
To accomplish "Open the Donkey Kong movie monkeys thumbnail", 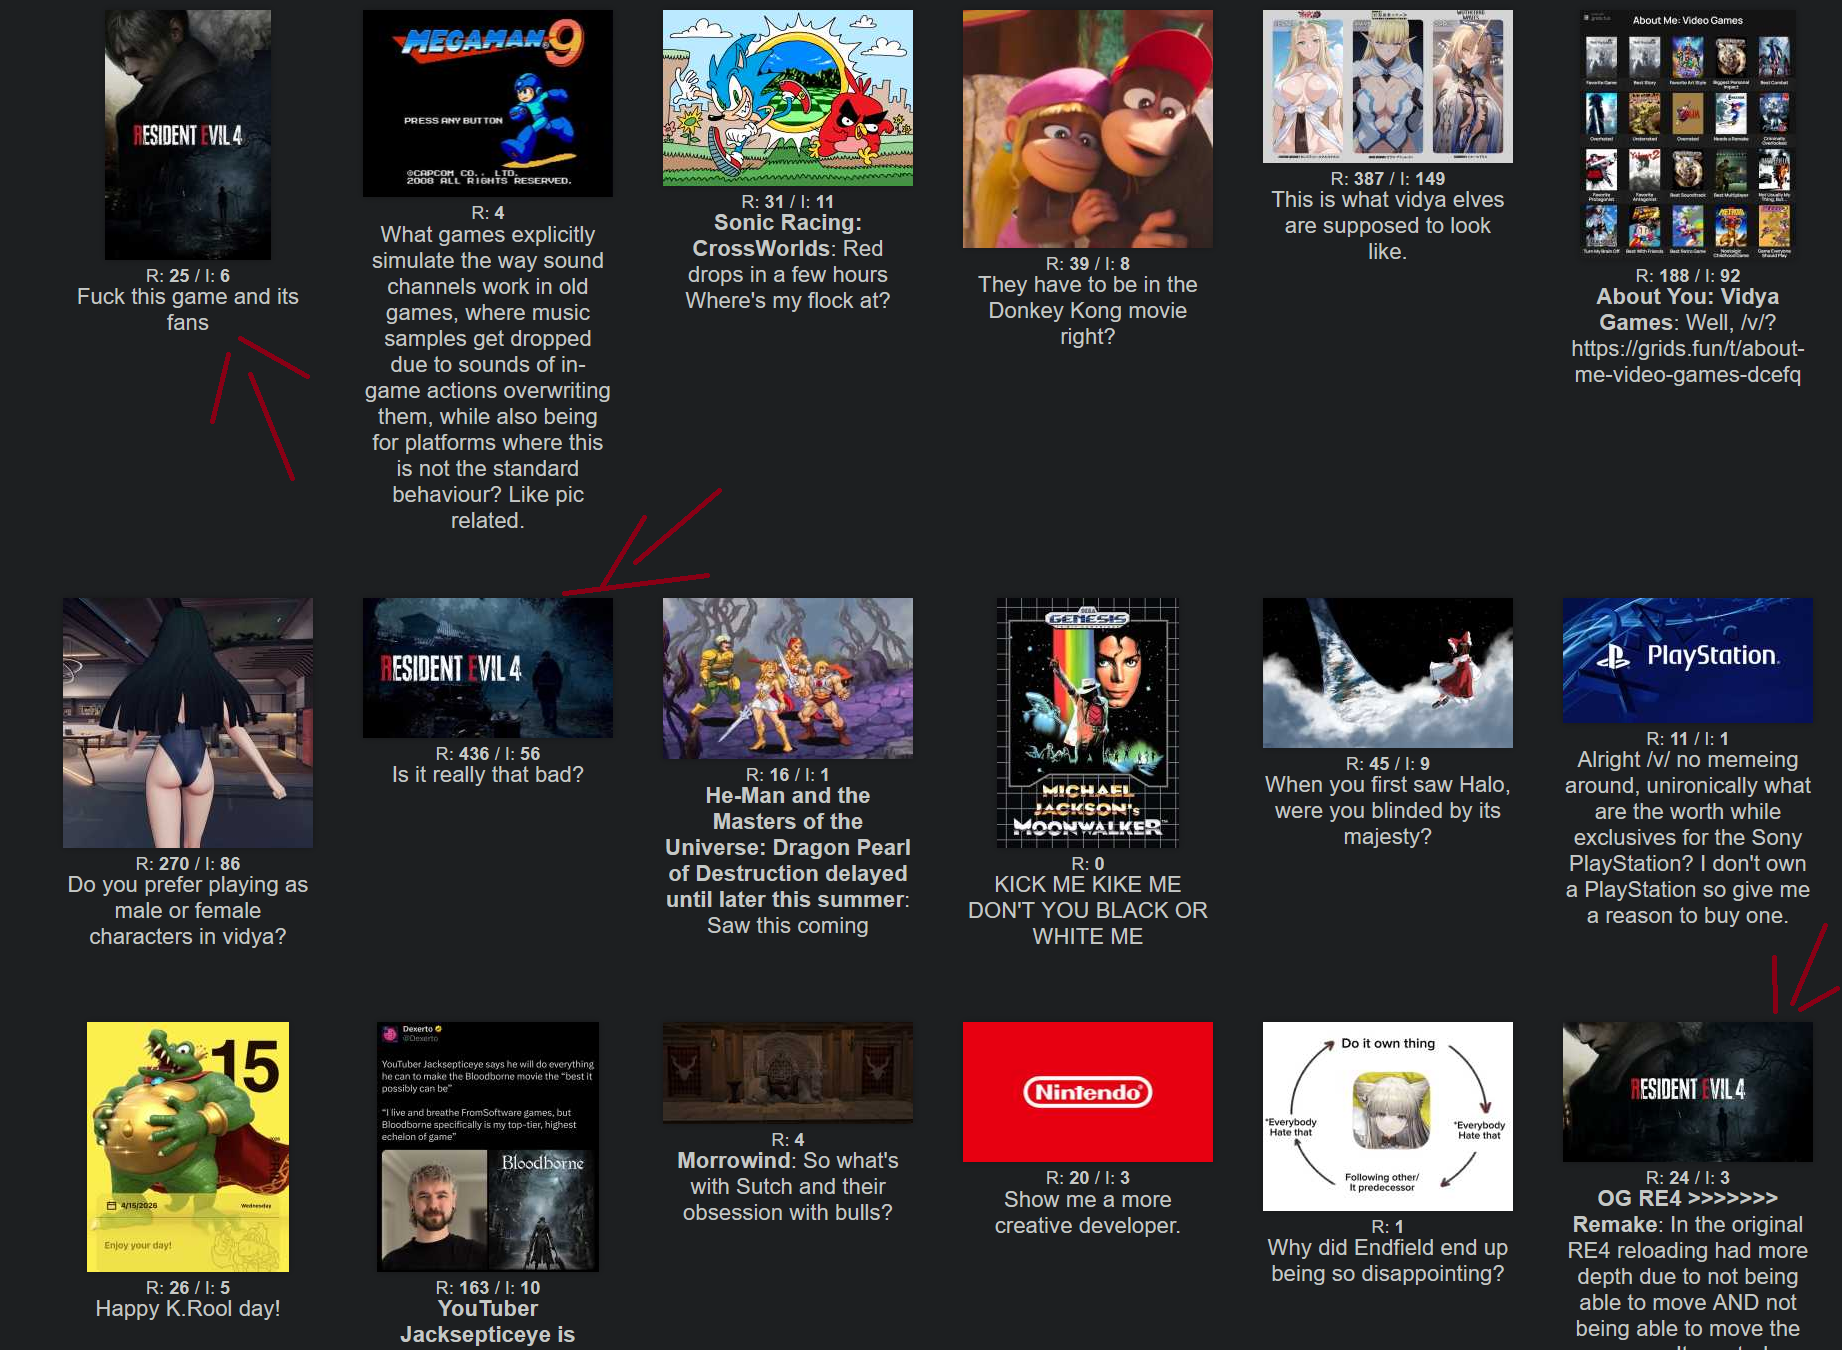I will tap(1088, 129).
